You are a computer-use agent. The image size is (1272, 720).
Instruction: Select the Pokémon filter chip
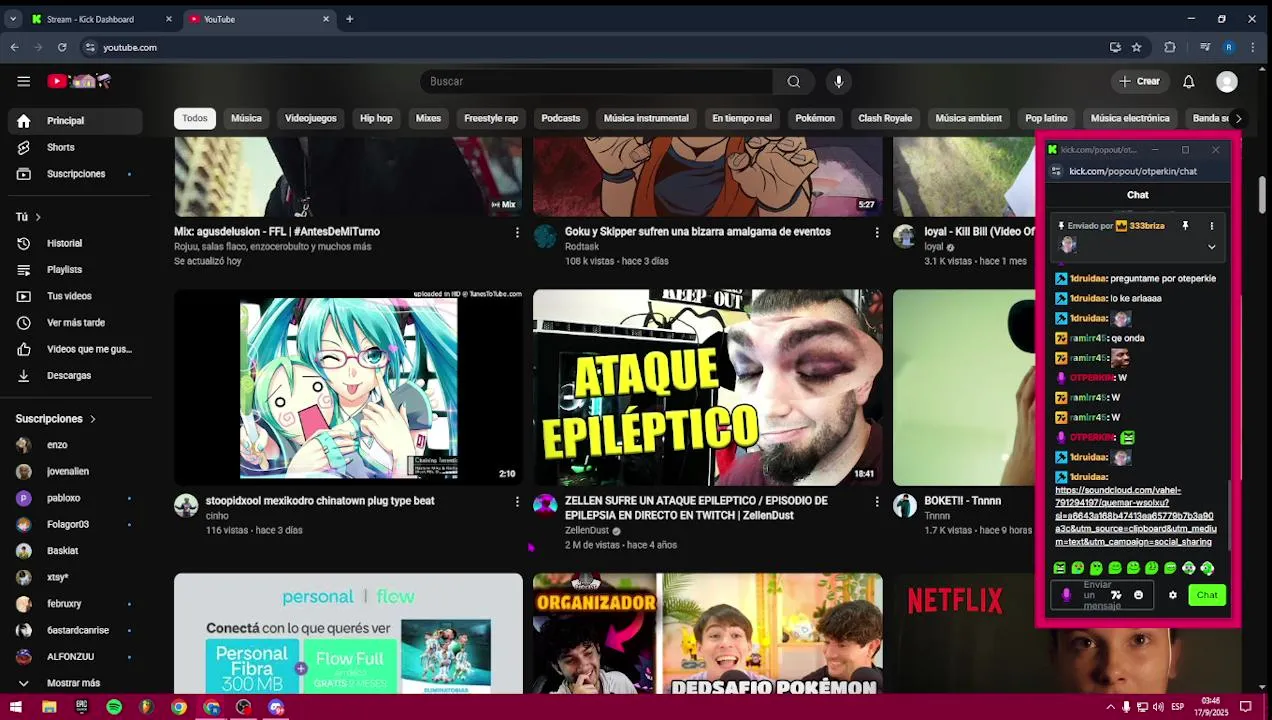pos(815,118)
